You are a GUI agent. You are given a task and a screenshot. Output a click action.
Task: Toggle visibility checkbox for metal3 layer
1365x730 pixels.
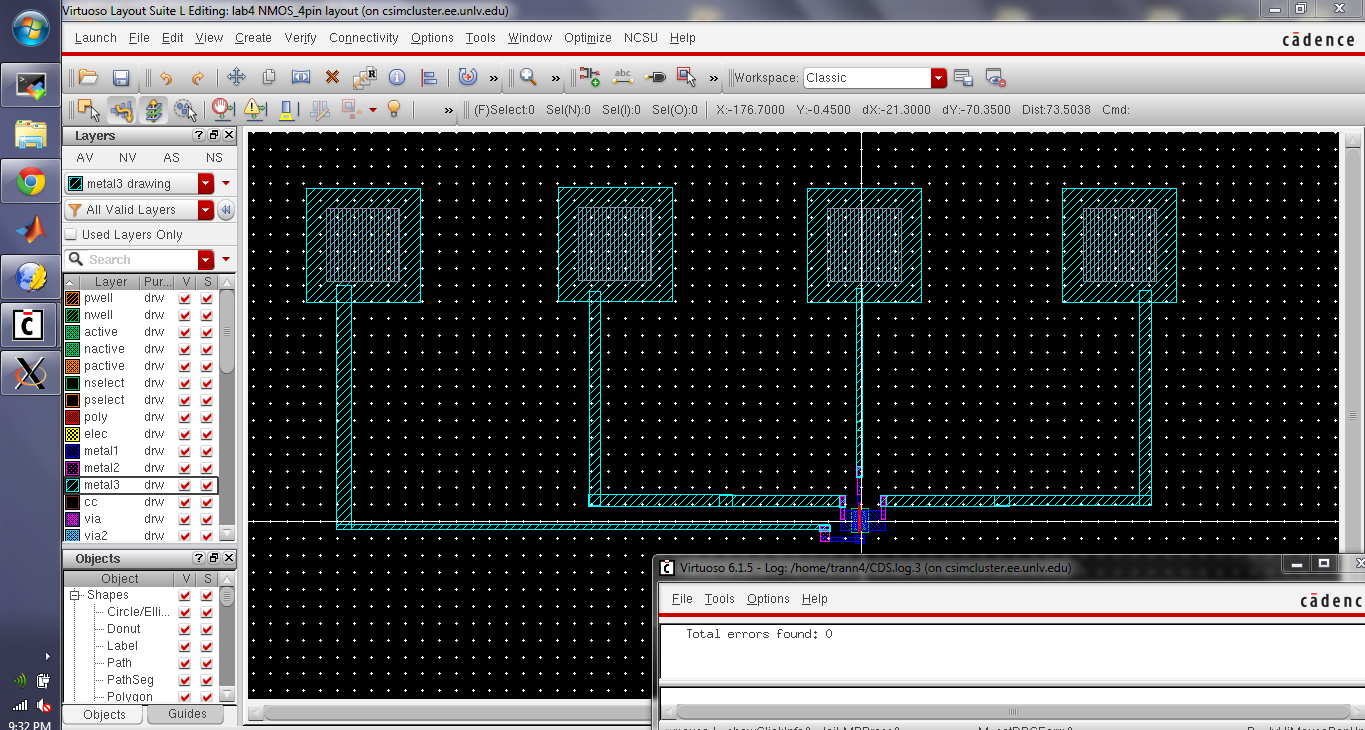pyautogui.click(x=185, y=485)
